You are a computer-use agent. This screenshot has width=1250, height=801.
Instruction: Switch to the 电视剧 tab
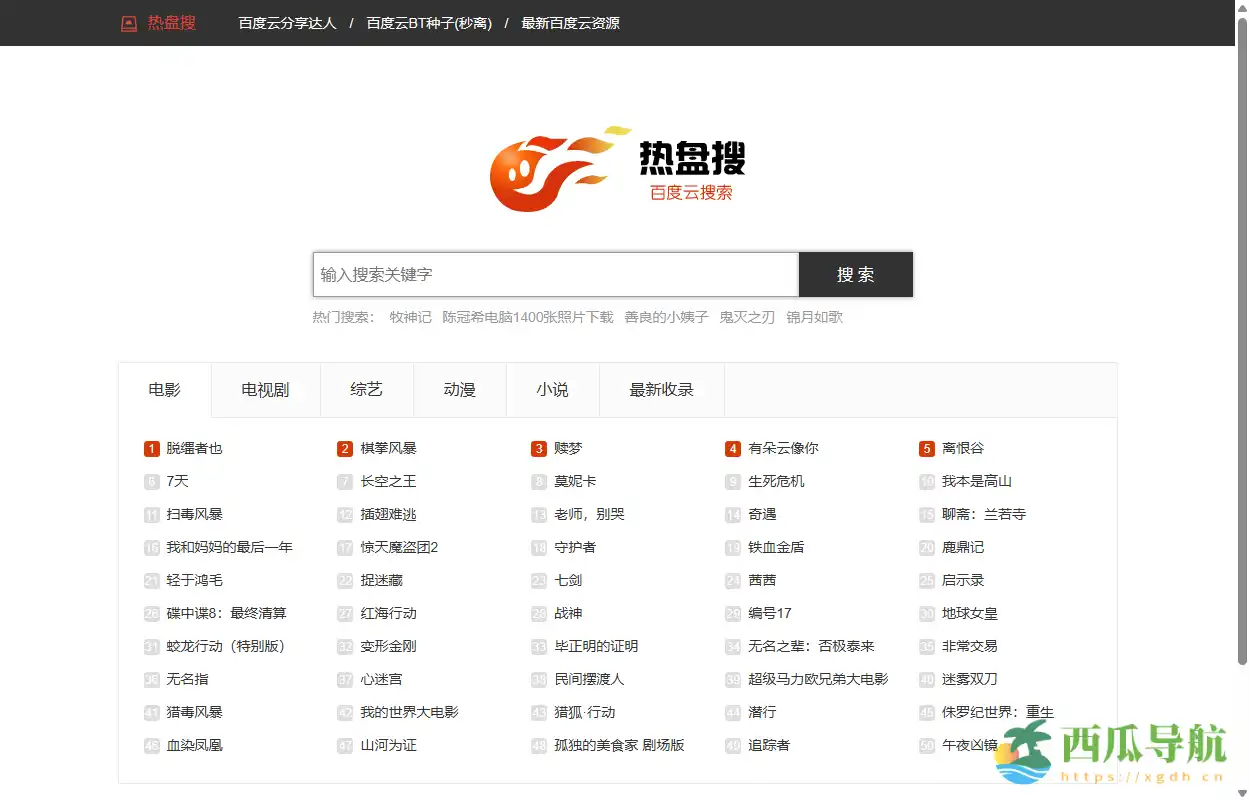(x=264, y=390)
